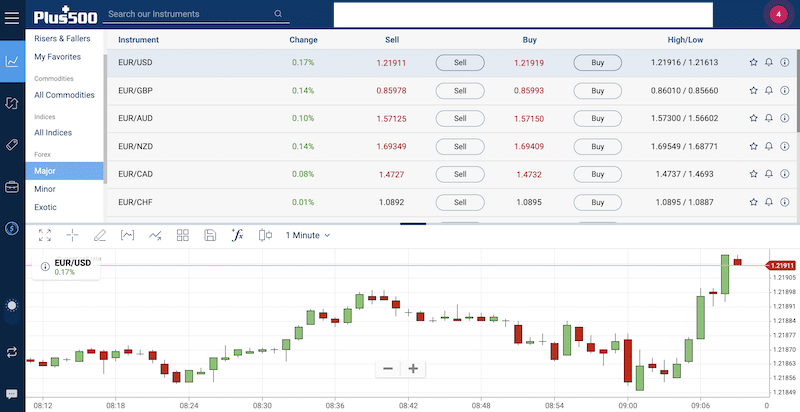Buy EUR/AUD
This screenshot has height=412, width=800.
pos(597,118)
